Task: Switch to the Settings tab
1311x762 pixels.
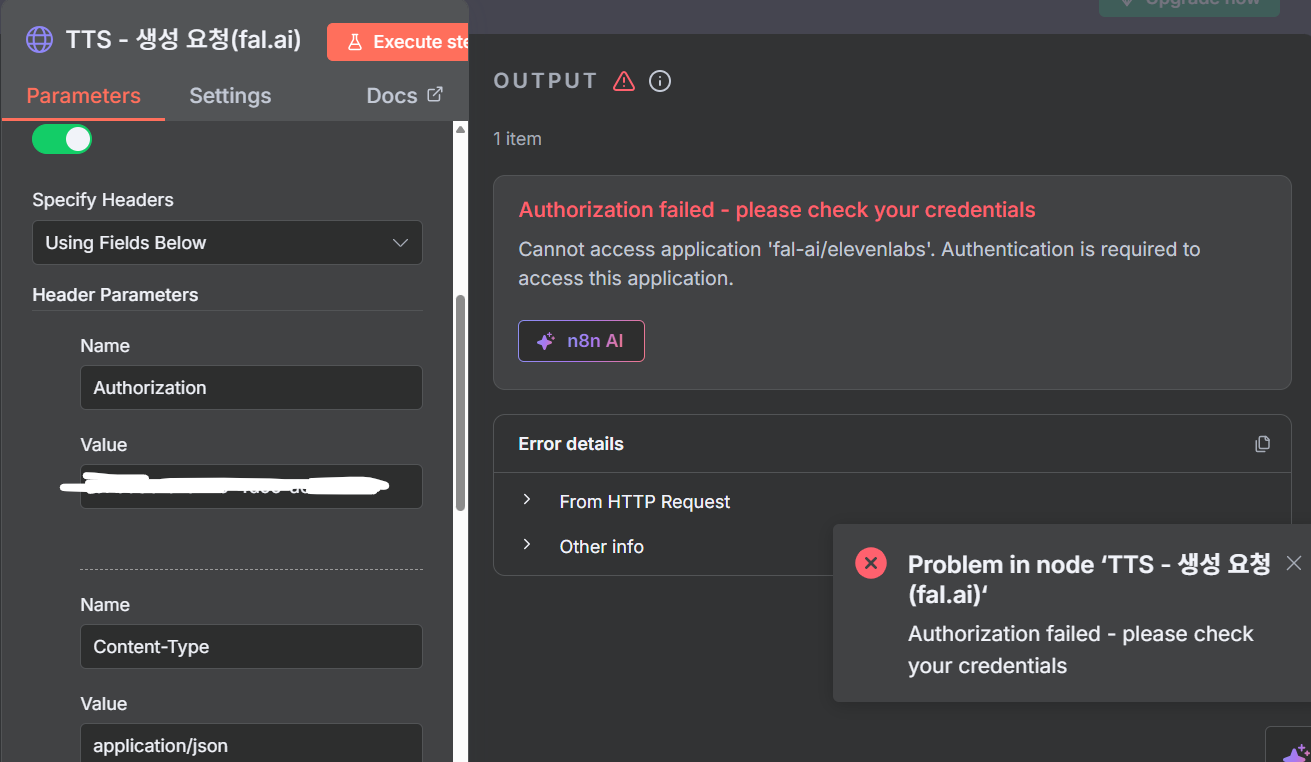Action: pos(230,96)
